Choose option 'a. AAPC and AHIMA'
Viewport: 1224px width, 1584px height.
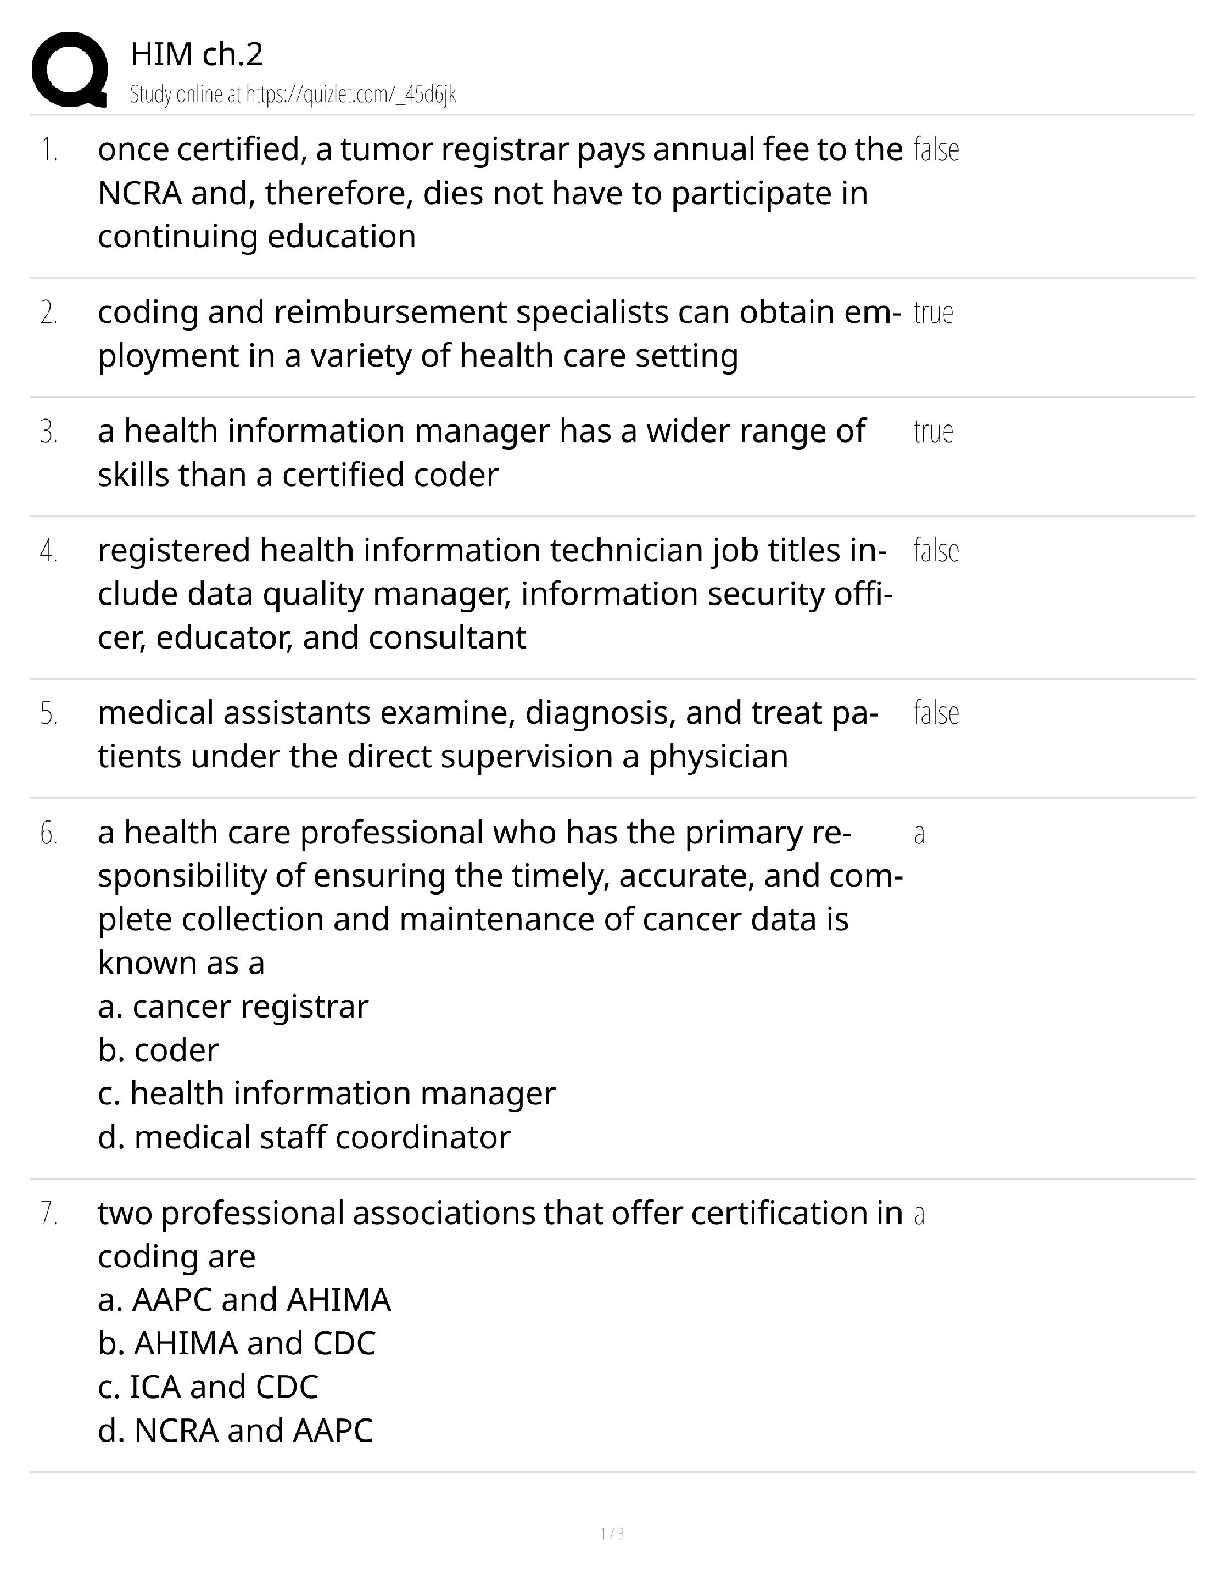[244, 1300]
